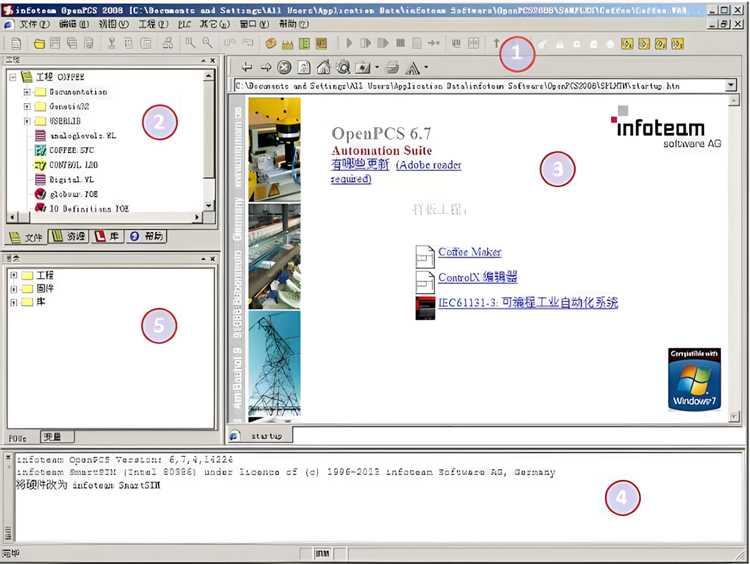Click the Home icon in browser toolbar
Screen dimensions: 750x564
click(323, 68)
